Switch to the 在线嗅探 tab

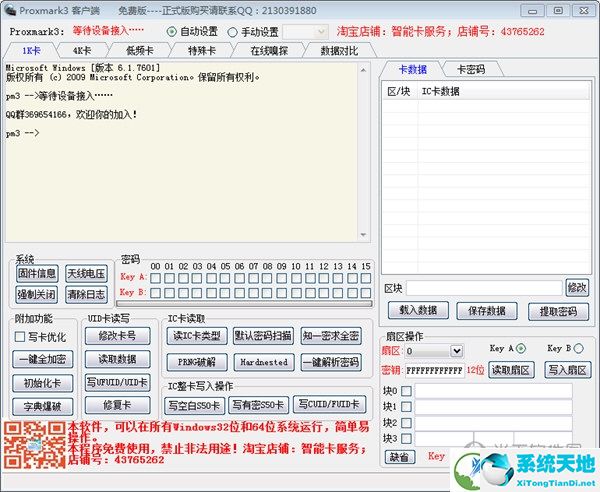pos(269,51)
